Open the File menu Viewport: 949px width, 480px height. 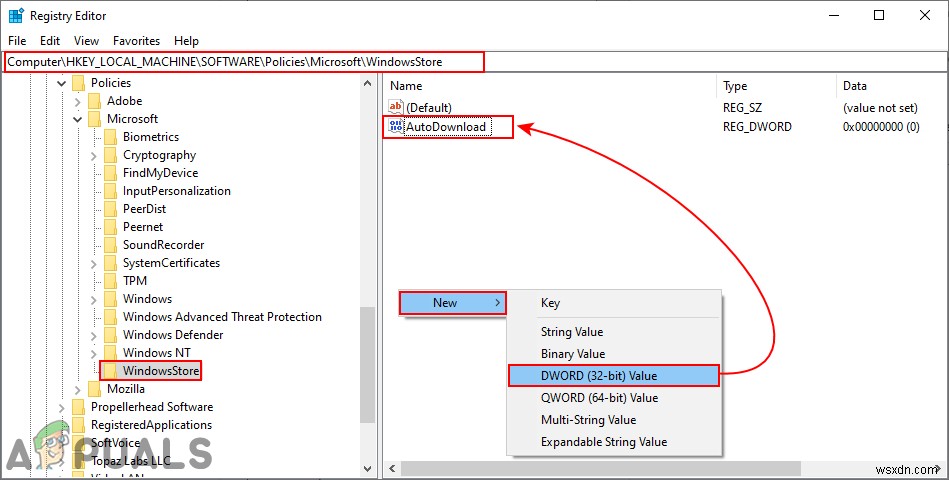pos(17,41)
